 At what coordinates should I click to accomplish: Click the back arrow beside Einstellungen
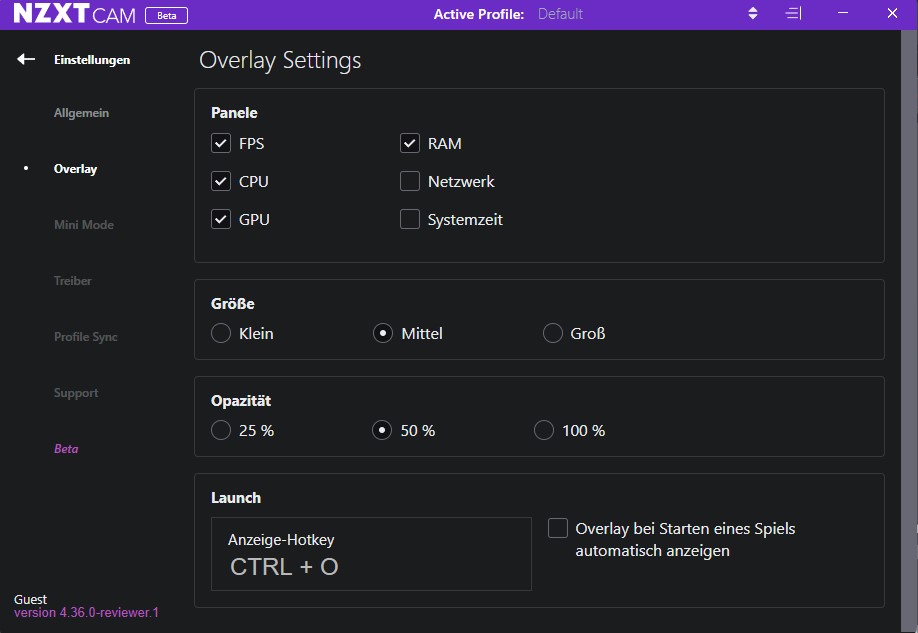click(x=25, y=59)
